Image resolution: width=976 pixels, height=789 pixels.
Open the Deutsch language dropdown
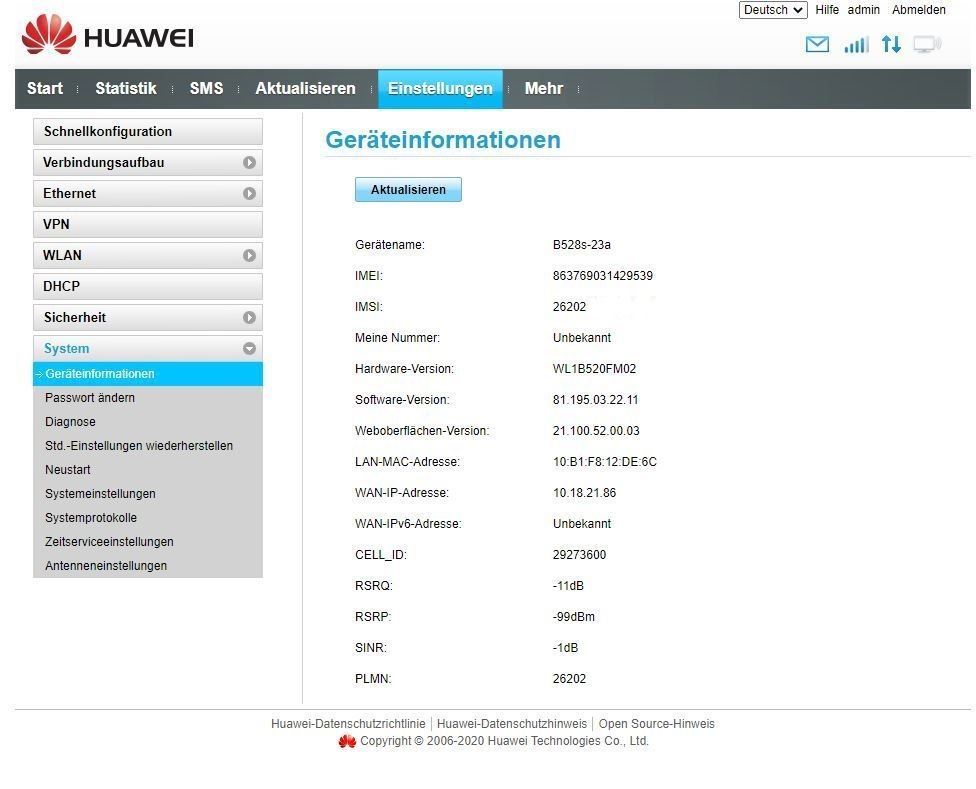(x=773, y=10)
